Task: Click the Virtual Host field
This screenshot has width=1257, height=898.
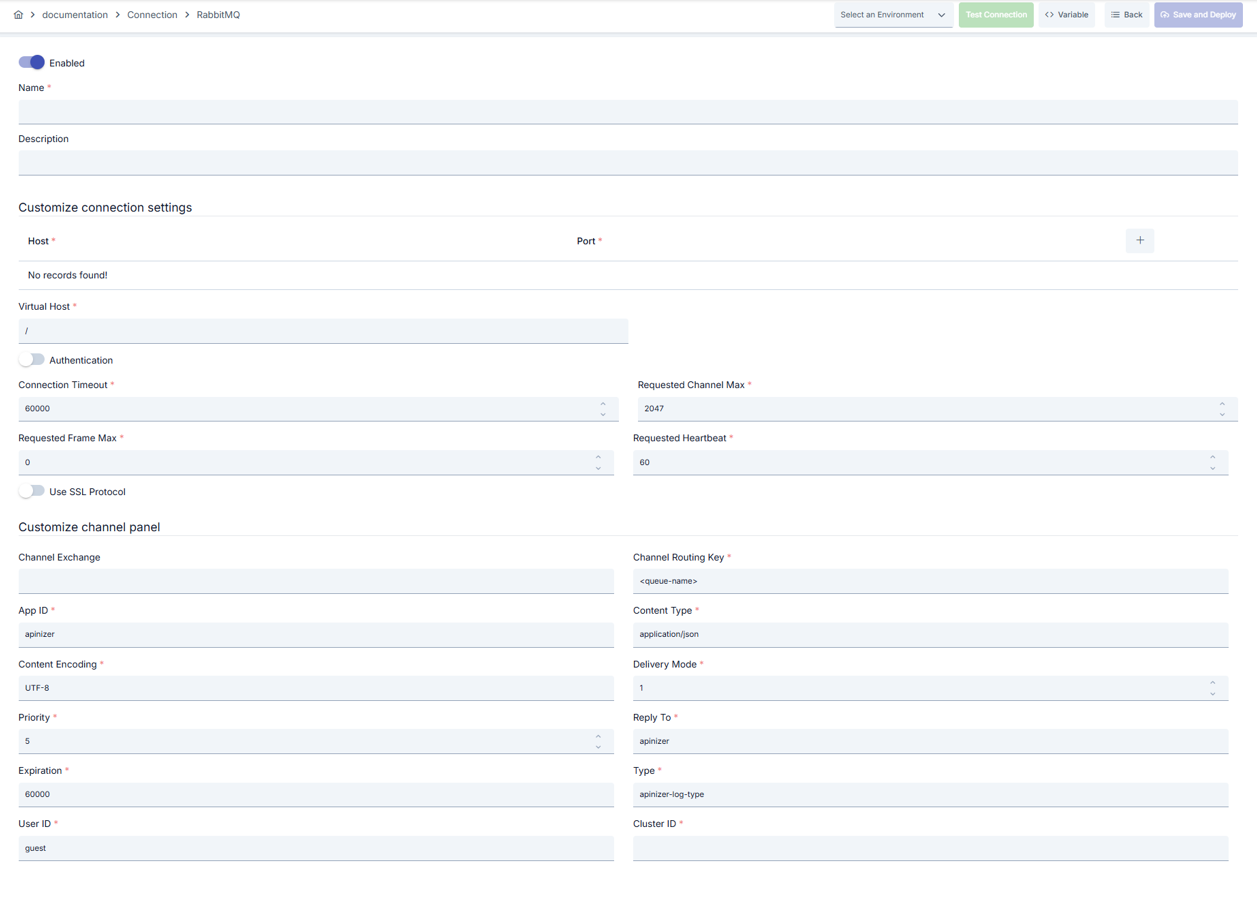Action: point(323,331)
